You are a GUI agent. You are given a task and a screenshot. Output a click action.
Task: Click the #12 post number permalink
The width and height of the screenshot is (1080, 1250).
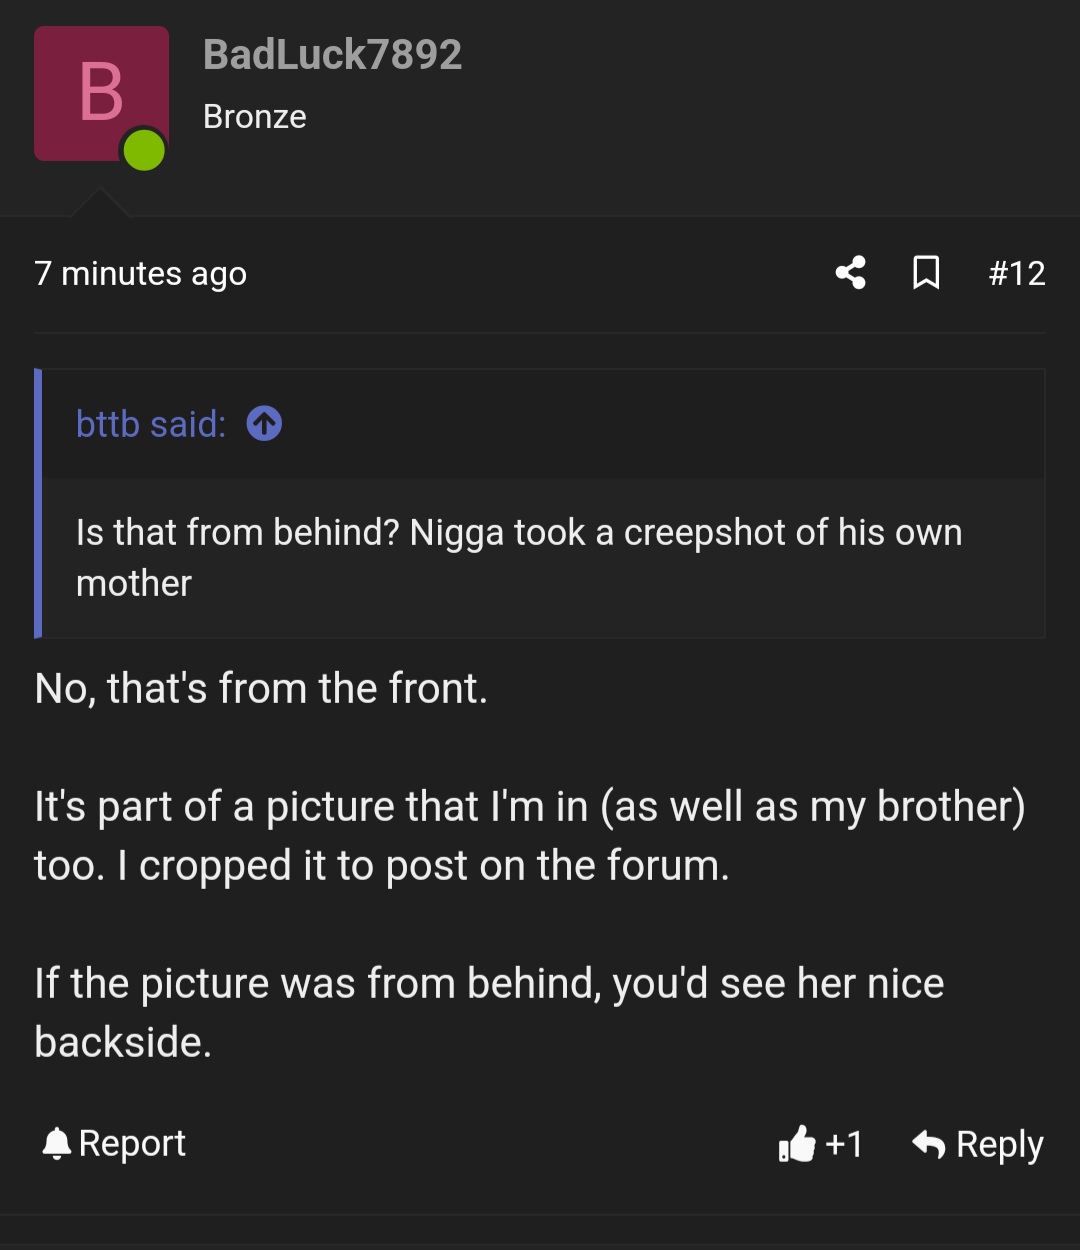point(1016,272)
